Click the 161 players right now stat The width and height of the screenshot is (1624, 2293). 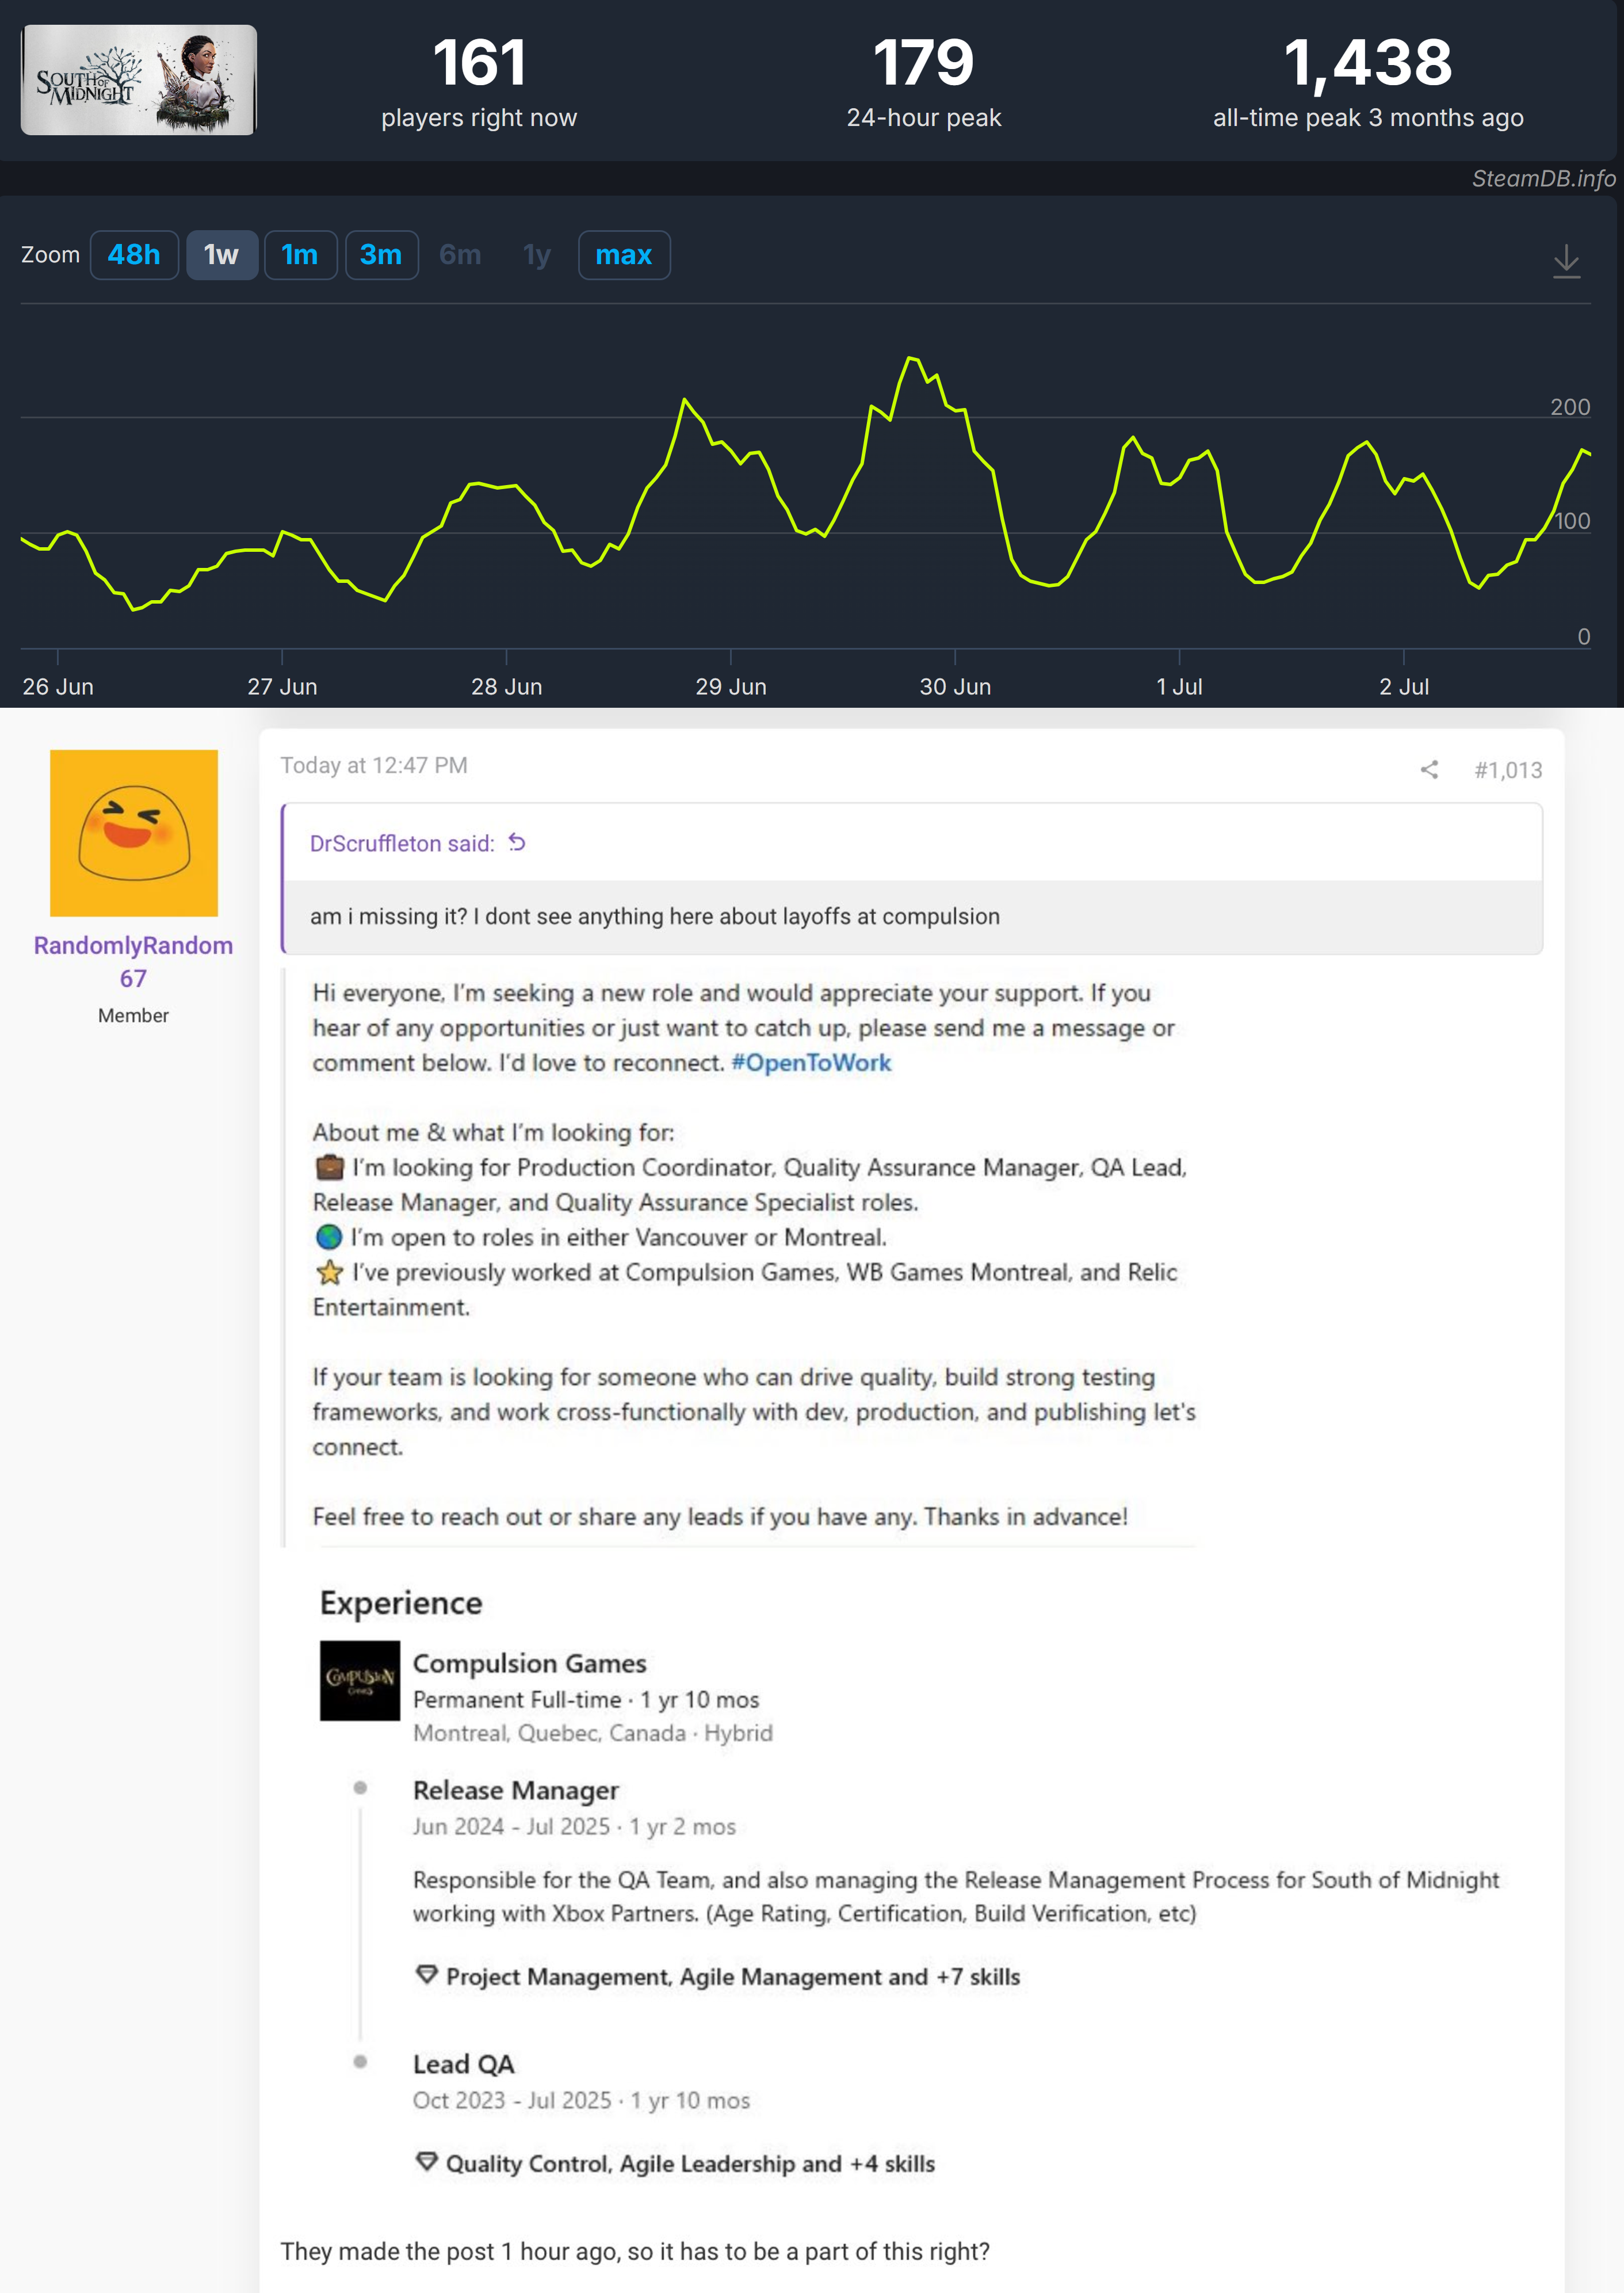click(x=479, y=82)
